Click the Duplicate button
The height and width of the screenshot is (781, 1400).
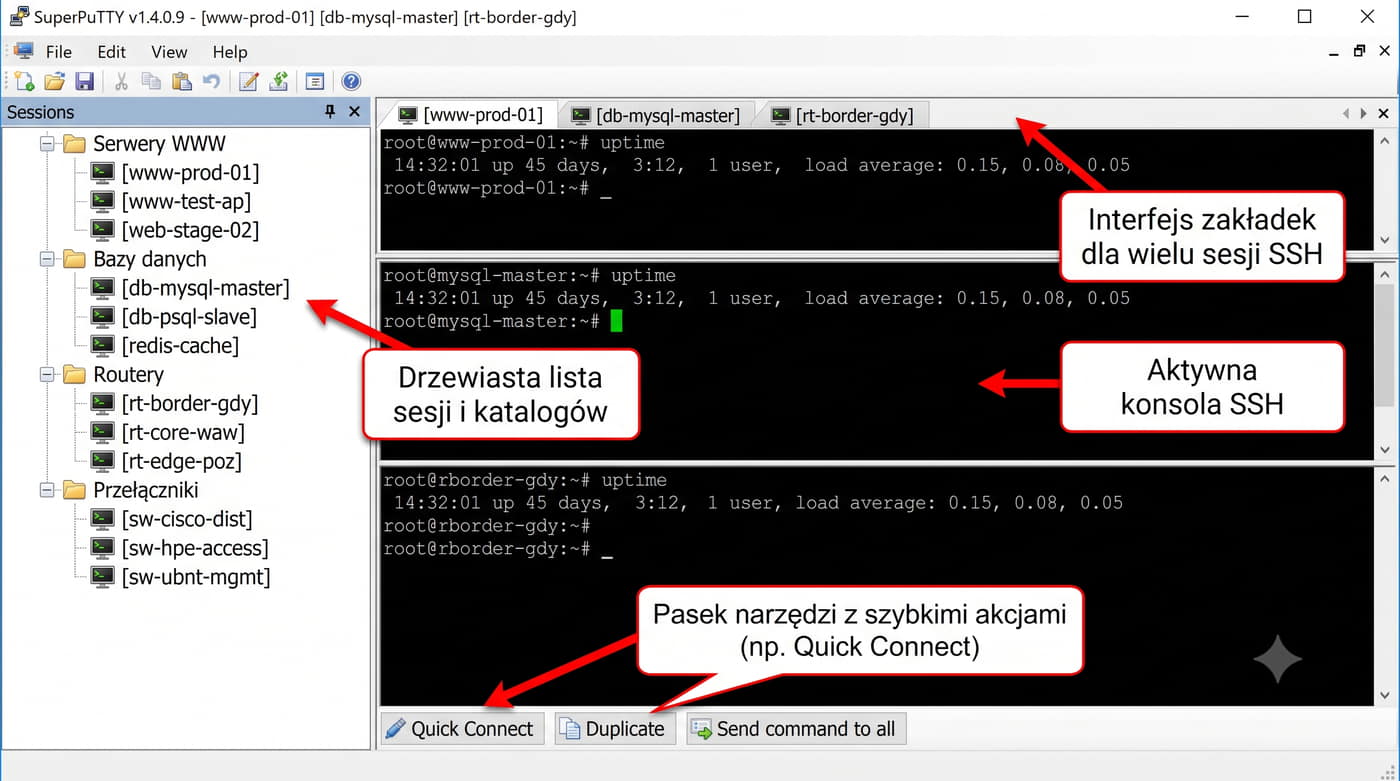pos(615,728)
